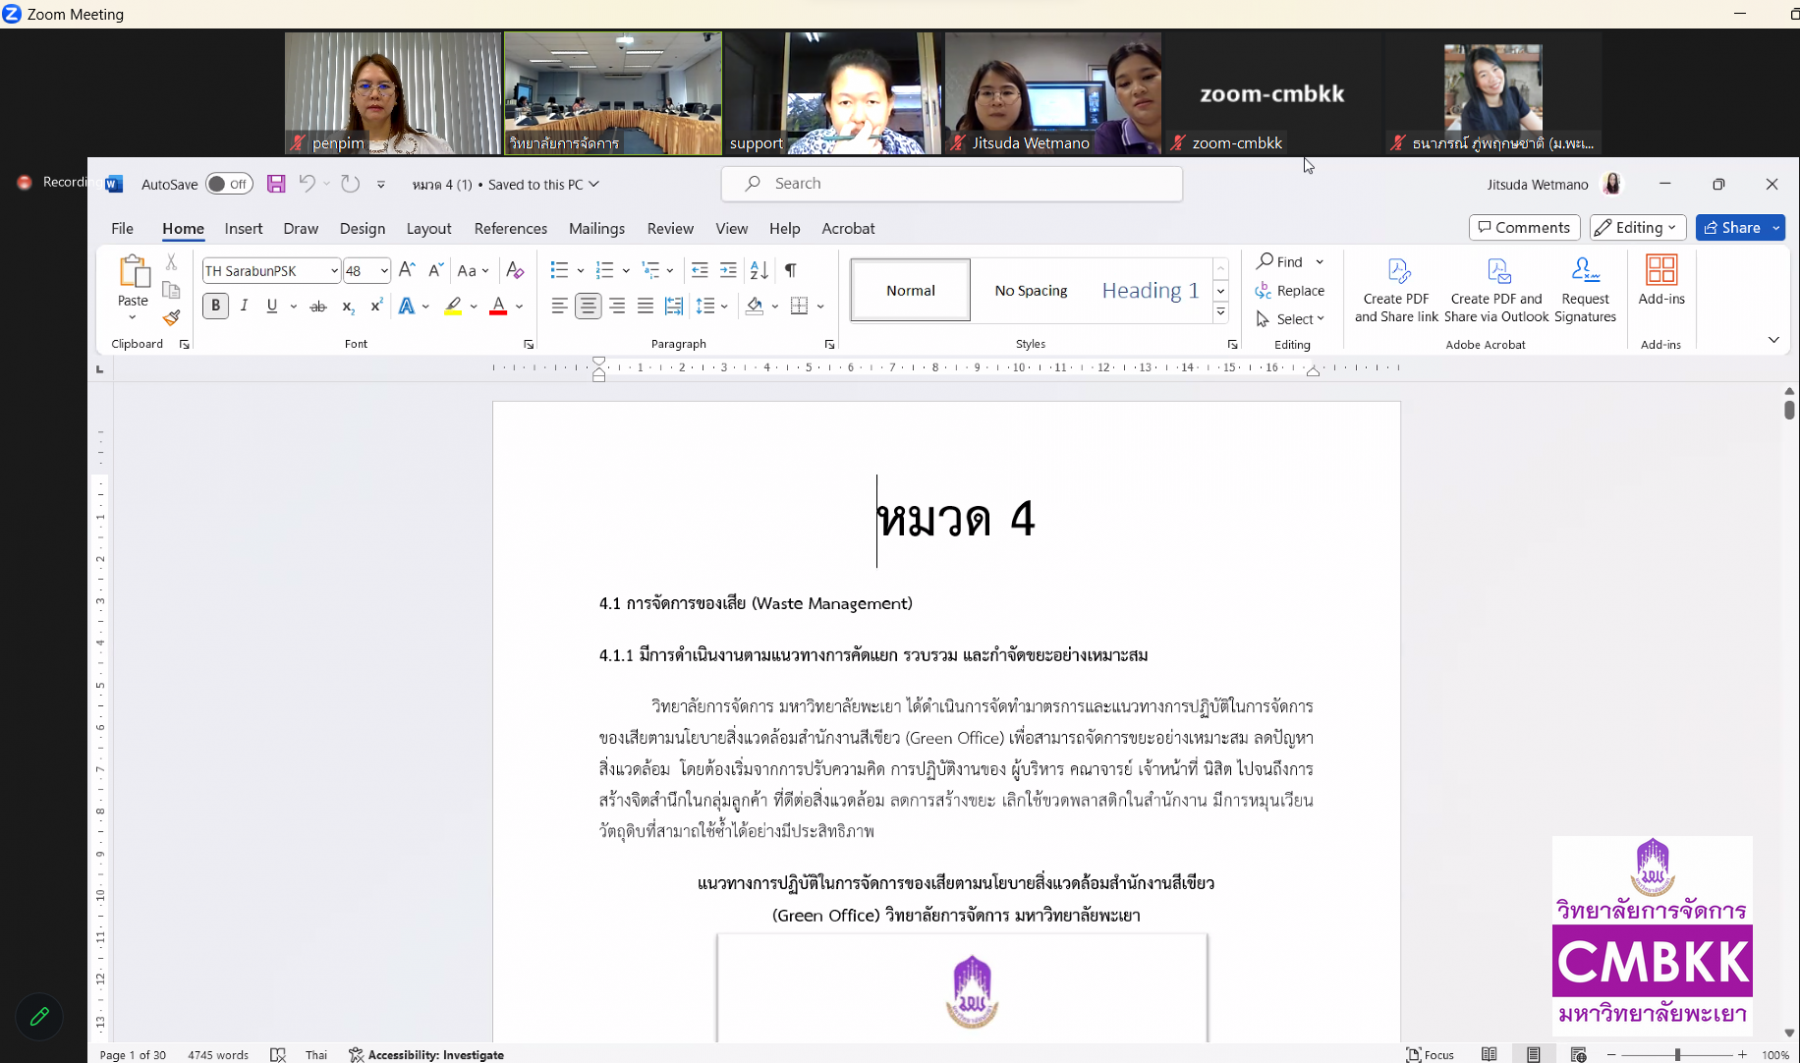The width and height of the screenshot is (1800, 1063).
Task: Click Create PDF and Share link
Action: click(x=1396, y=290)
